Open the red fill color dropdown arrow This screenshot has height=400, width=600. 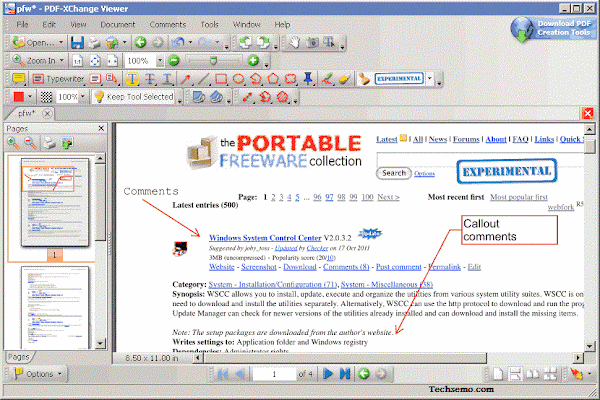coord(30,97)
